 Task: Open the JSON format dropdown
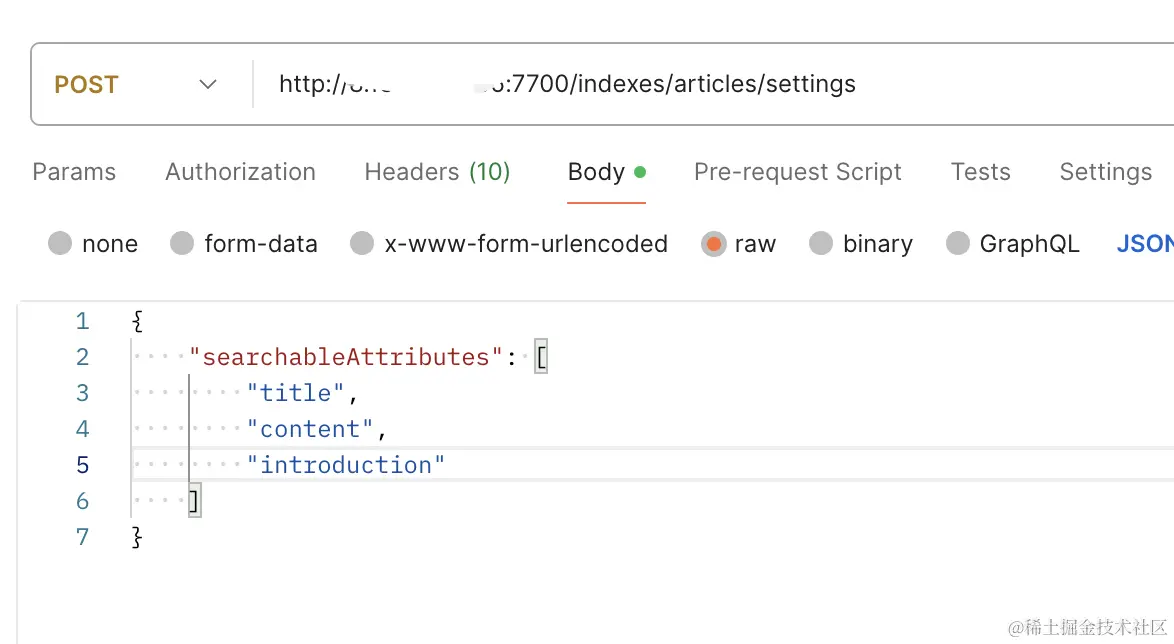[1145, 244]
